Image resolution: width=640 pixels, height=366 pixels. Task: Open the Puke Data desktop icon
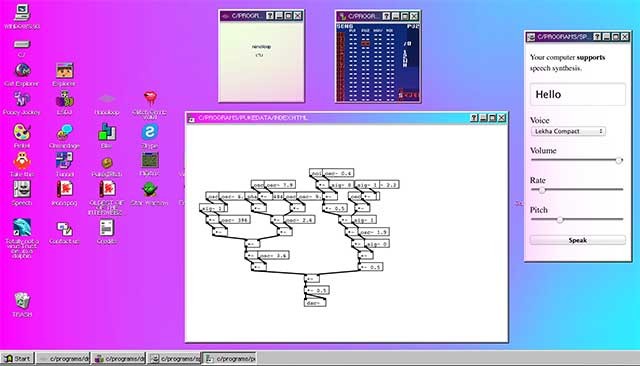(107, 163)
